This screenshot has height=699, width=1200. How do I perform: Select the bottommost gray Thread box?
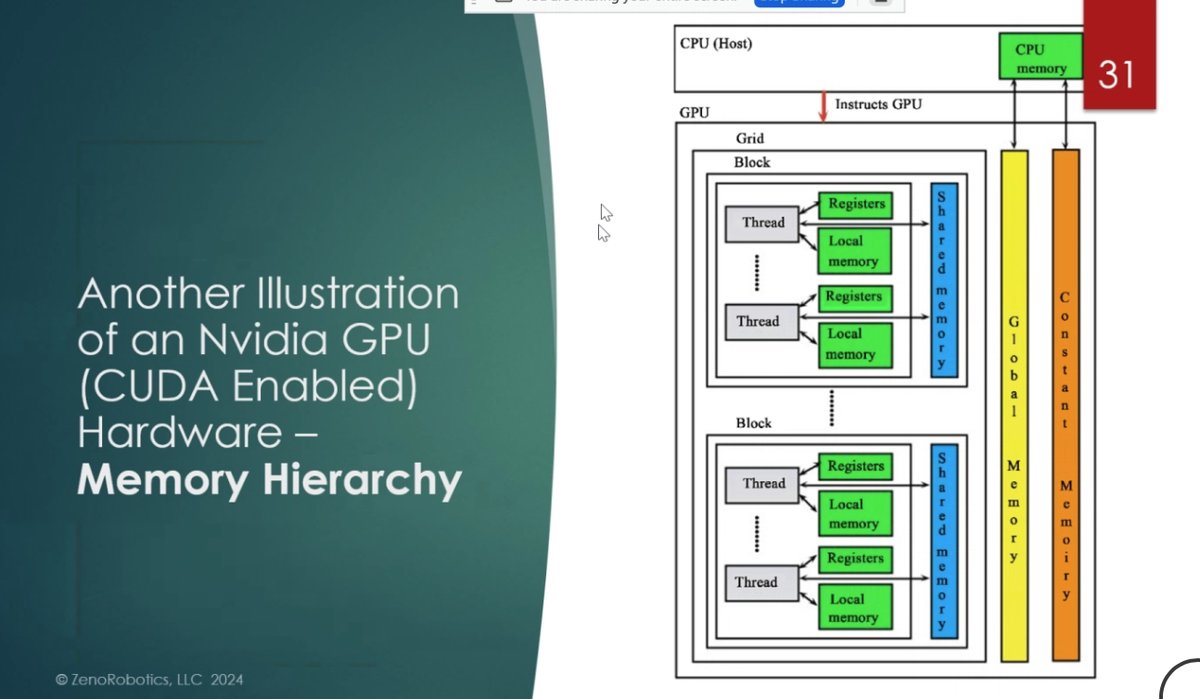tap(757, 582)
